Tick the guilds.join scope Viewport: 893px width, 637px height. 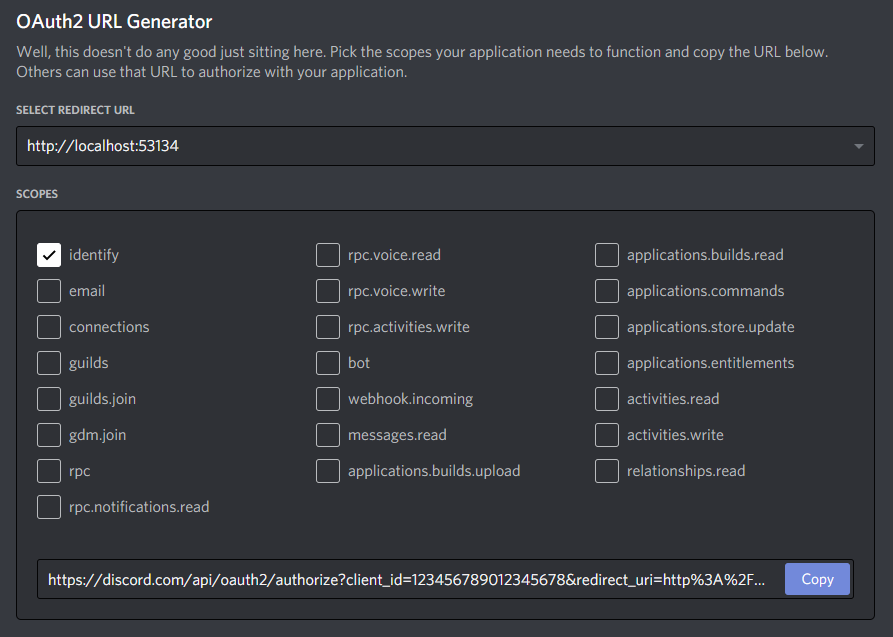tap(49, 399)
